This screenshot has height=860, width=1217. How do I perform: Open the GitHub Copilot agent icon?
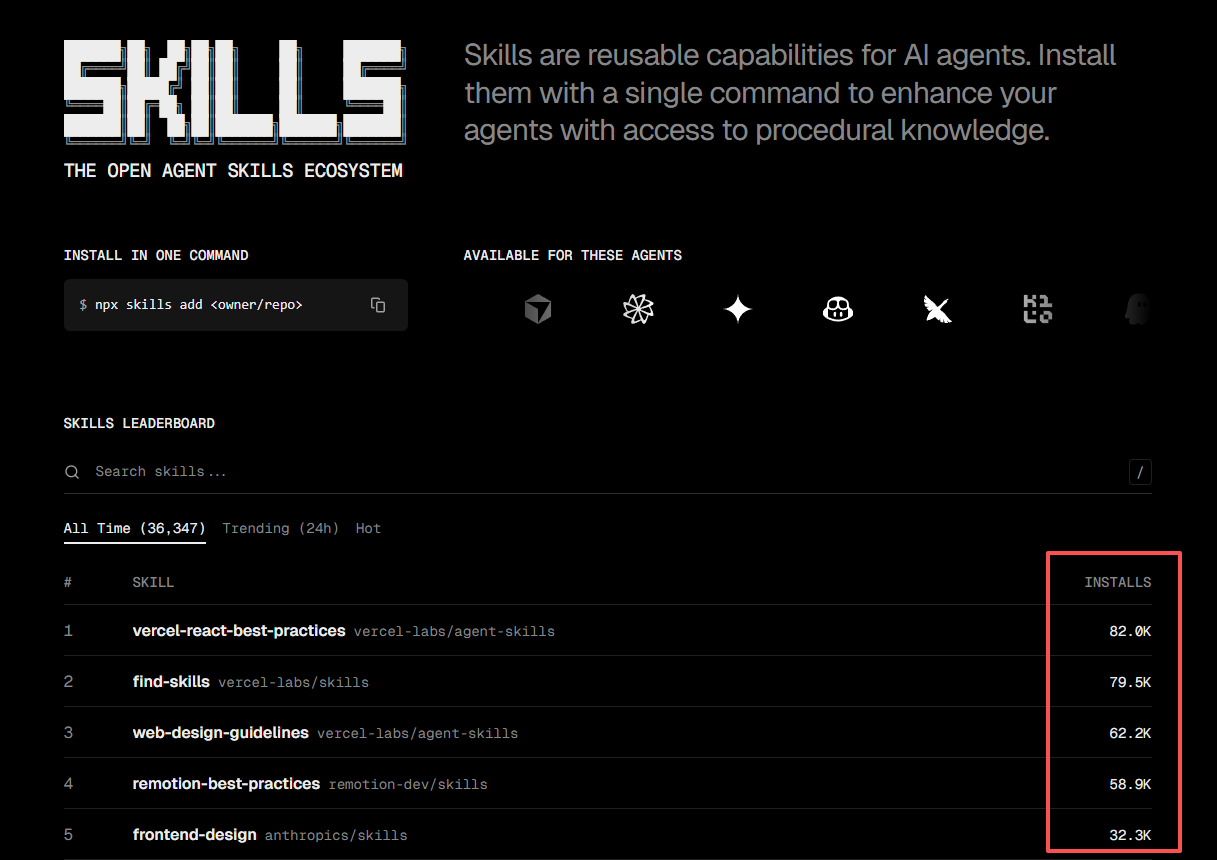(838, 310)
